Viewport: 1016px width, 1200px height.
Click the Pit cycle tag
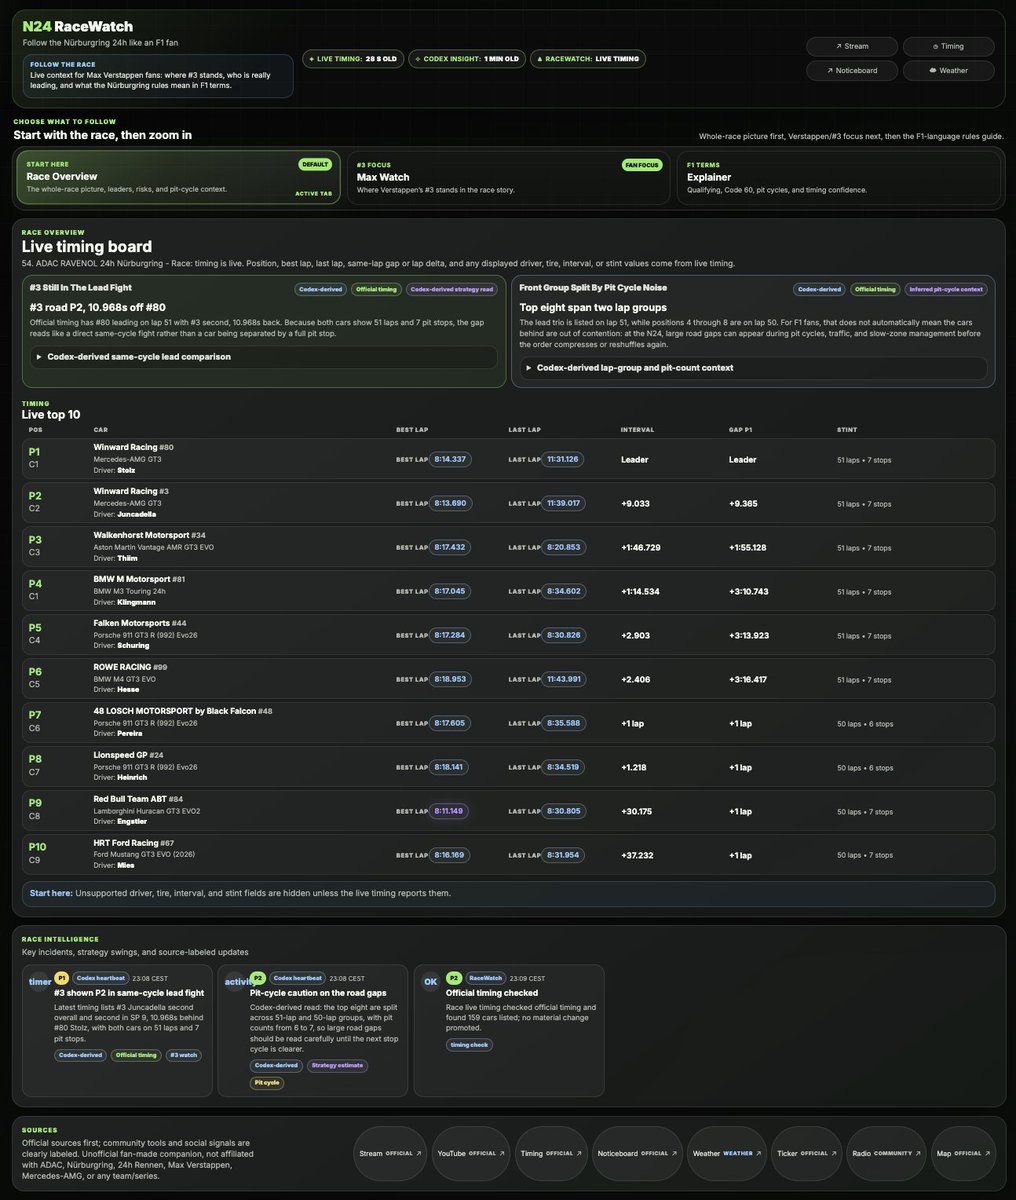(x=266, y=1082)
